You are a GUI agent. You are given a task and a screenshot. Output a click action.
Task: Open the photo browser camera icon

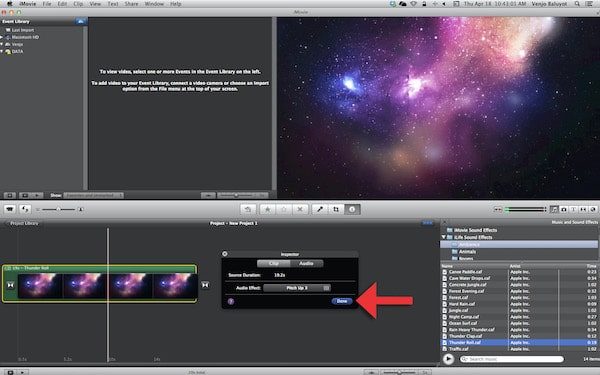click(x=564, y=209)
